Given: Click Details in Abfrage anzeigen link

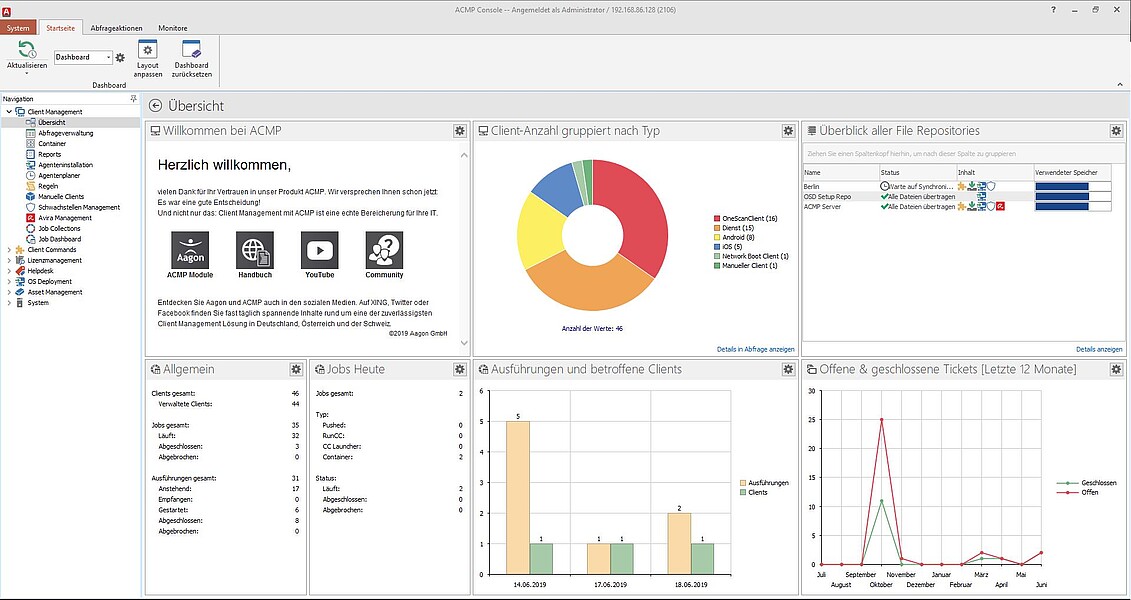Looking at the screenshot, I should tap(755, 349).
